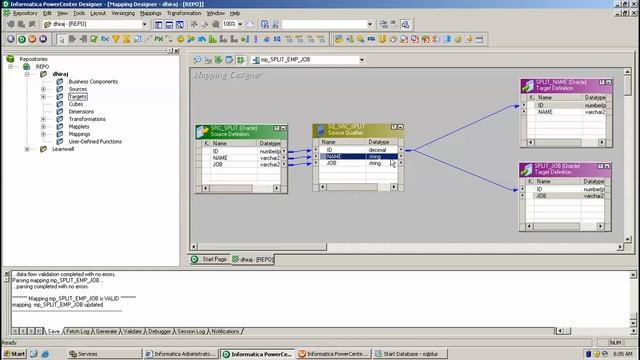The height and width of the screenshot is (360, 640).
Task: Switch to Services in the taskbar
Action: 104,354
